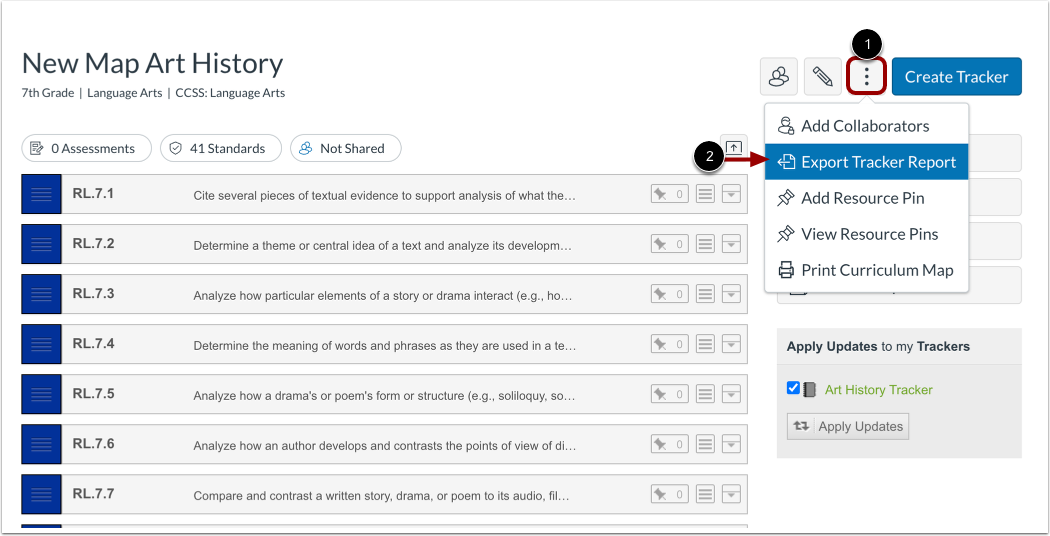Click the lines details icon on RL.7.7
The height and width of the screenshot is (536, 1050).
click(705, 494)
